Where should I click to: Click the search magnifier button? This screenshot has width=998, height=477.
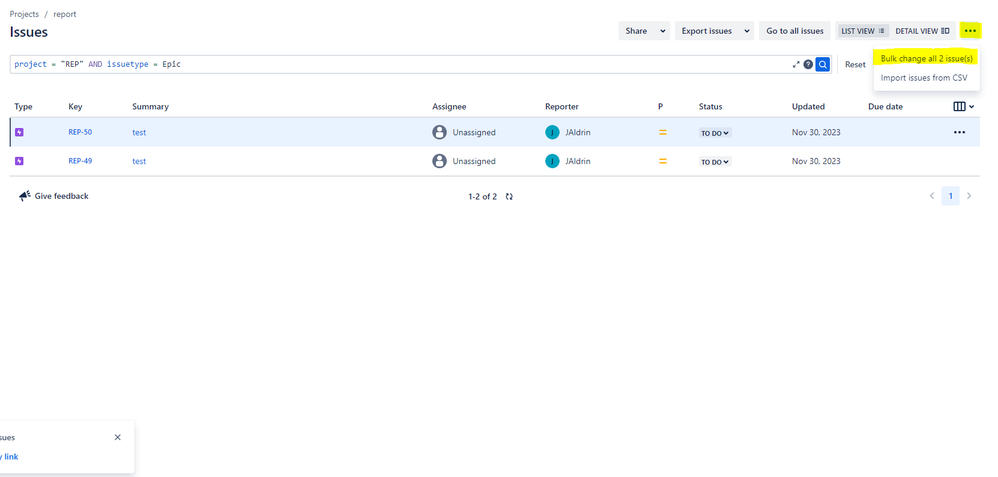[822, 64]
